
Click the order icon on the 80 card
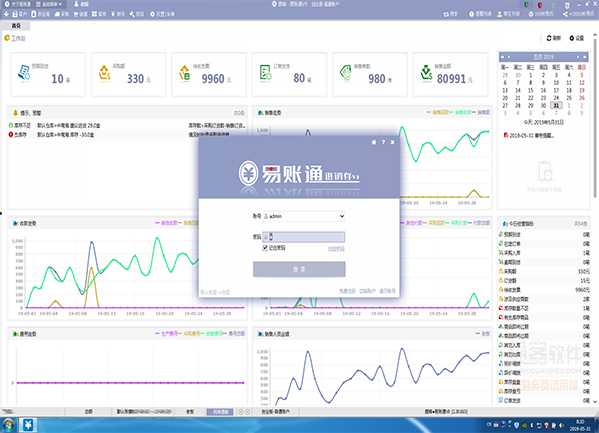tap(266, 73)
